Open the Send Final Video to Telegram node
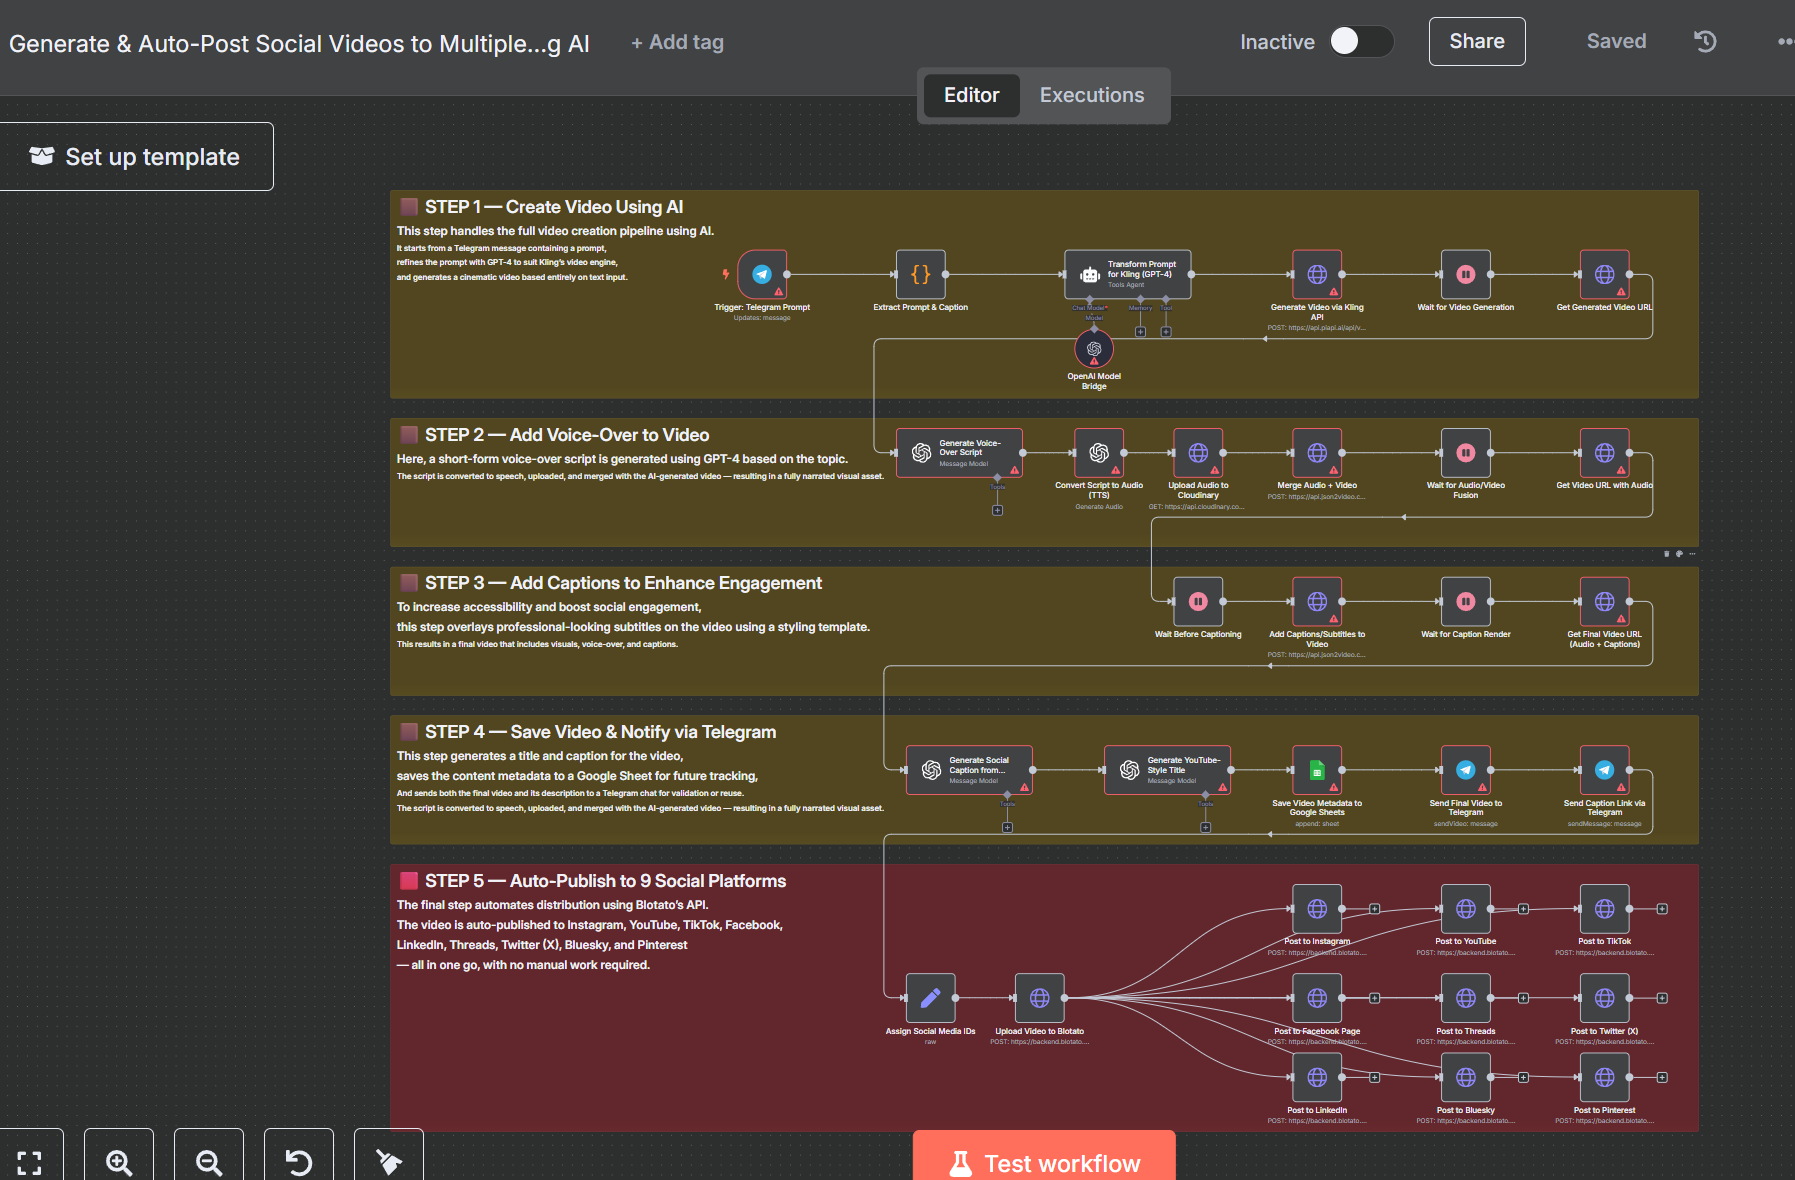This screenshot has width=1795, height=1180. [1466, 770]
